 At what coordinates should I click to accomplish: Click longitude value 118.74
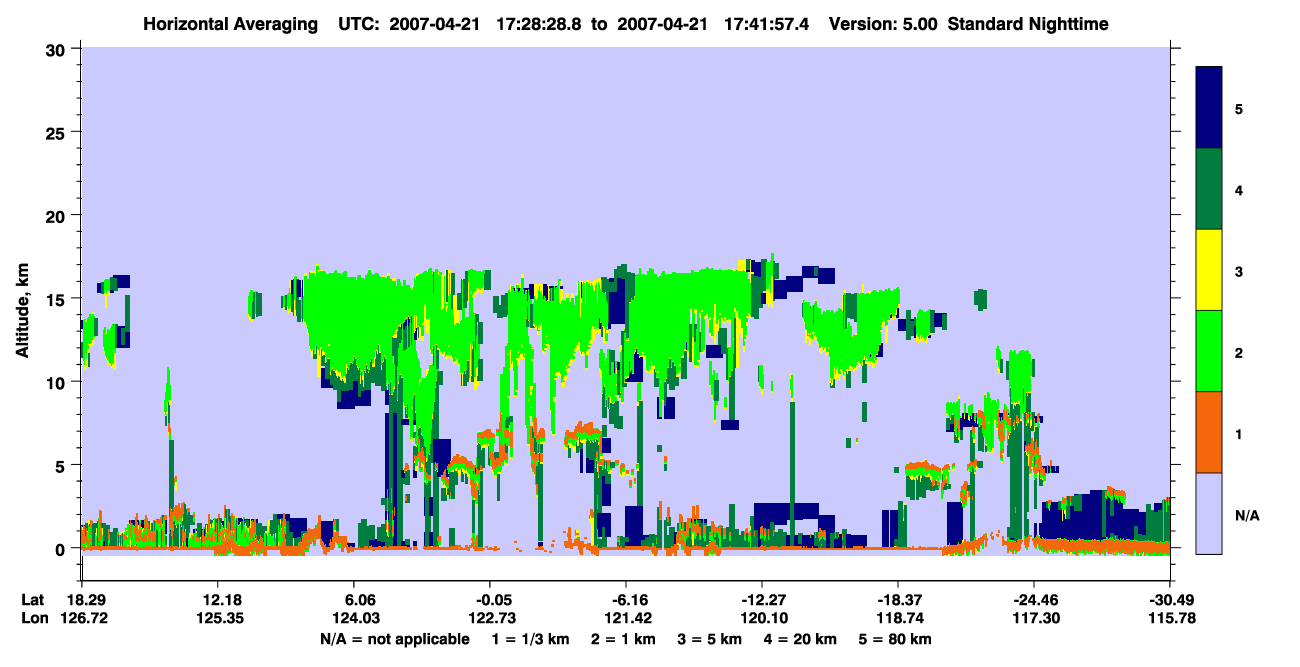pyautogui.click(x=898, y=619)
